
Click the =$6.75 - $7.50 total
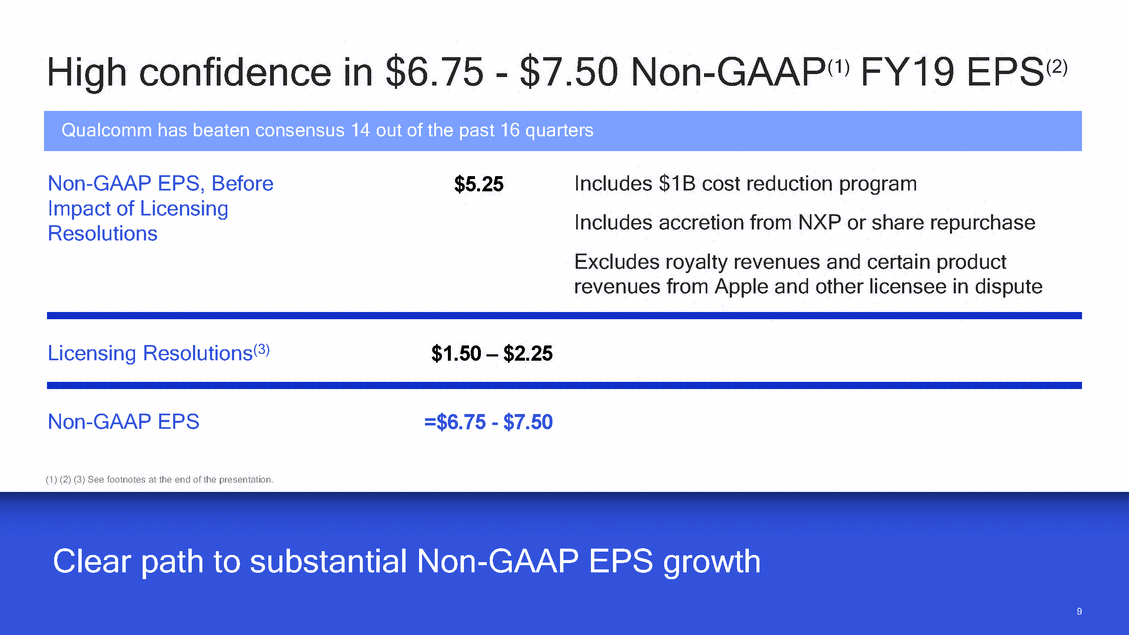pyautogui.click(x=488, y=422)
